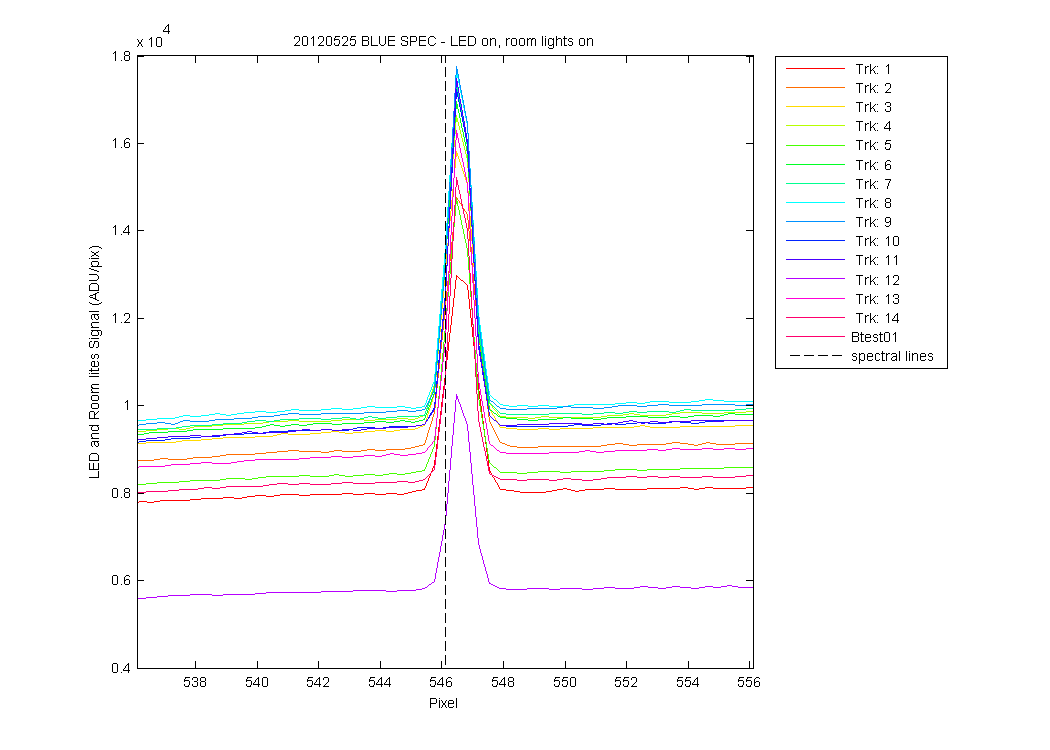The image size is (1050, 750).
Task: Select the 'Trk: 14' legend label
Action: click(x=877, y=318)
